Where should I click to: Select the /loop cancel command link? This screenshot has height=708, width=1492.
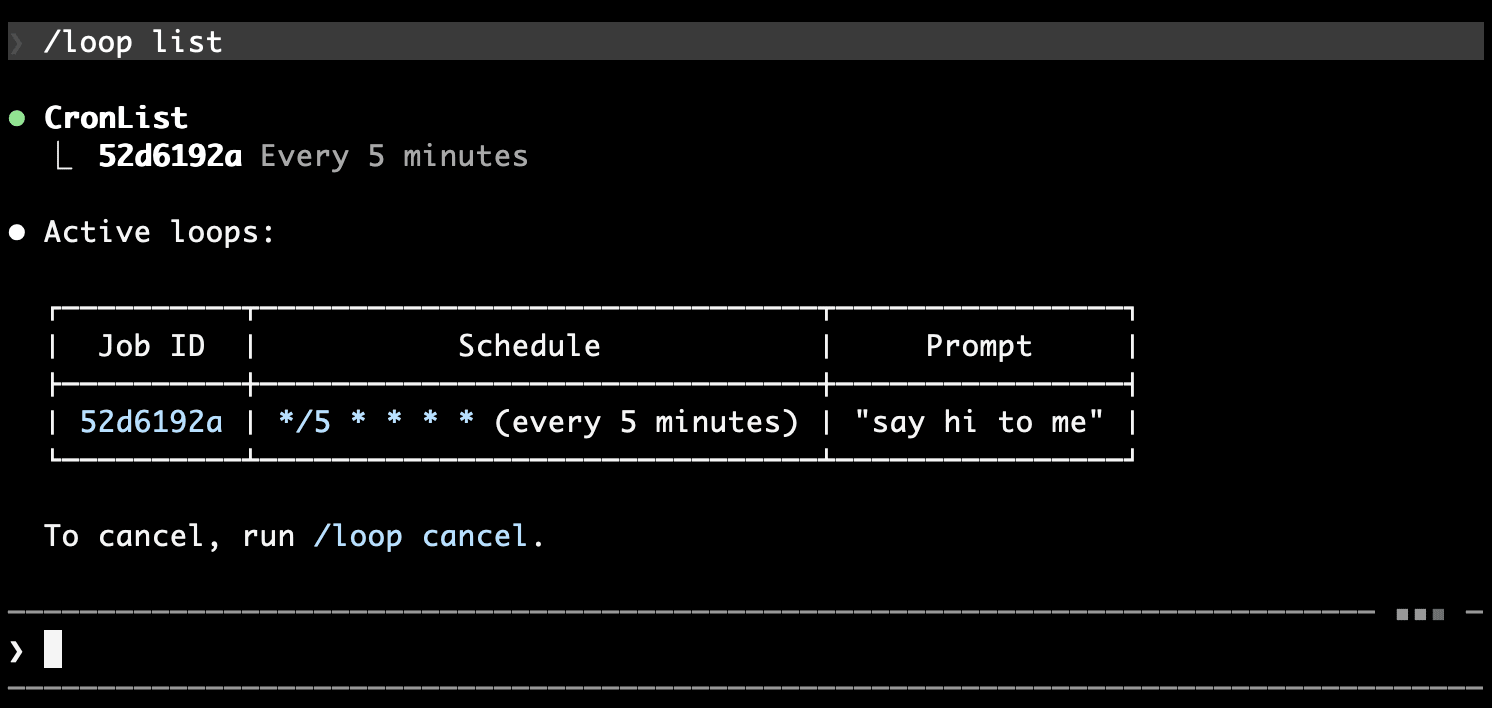pos(420,536)
